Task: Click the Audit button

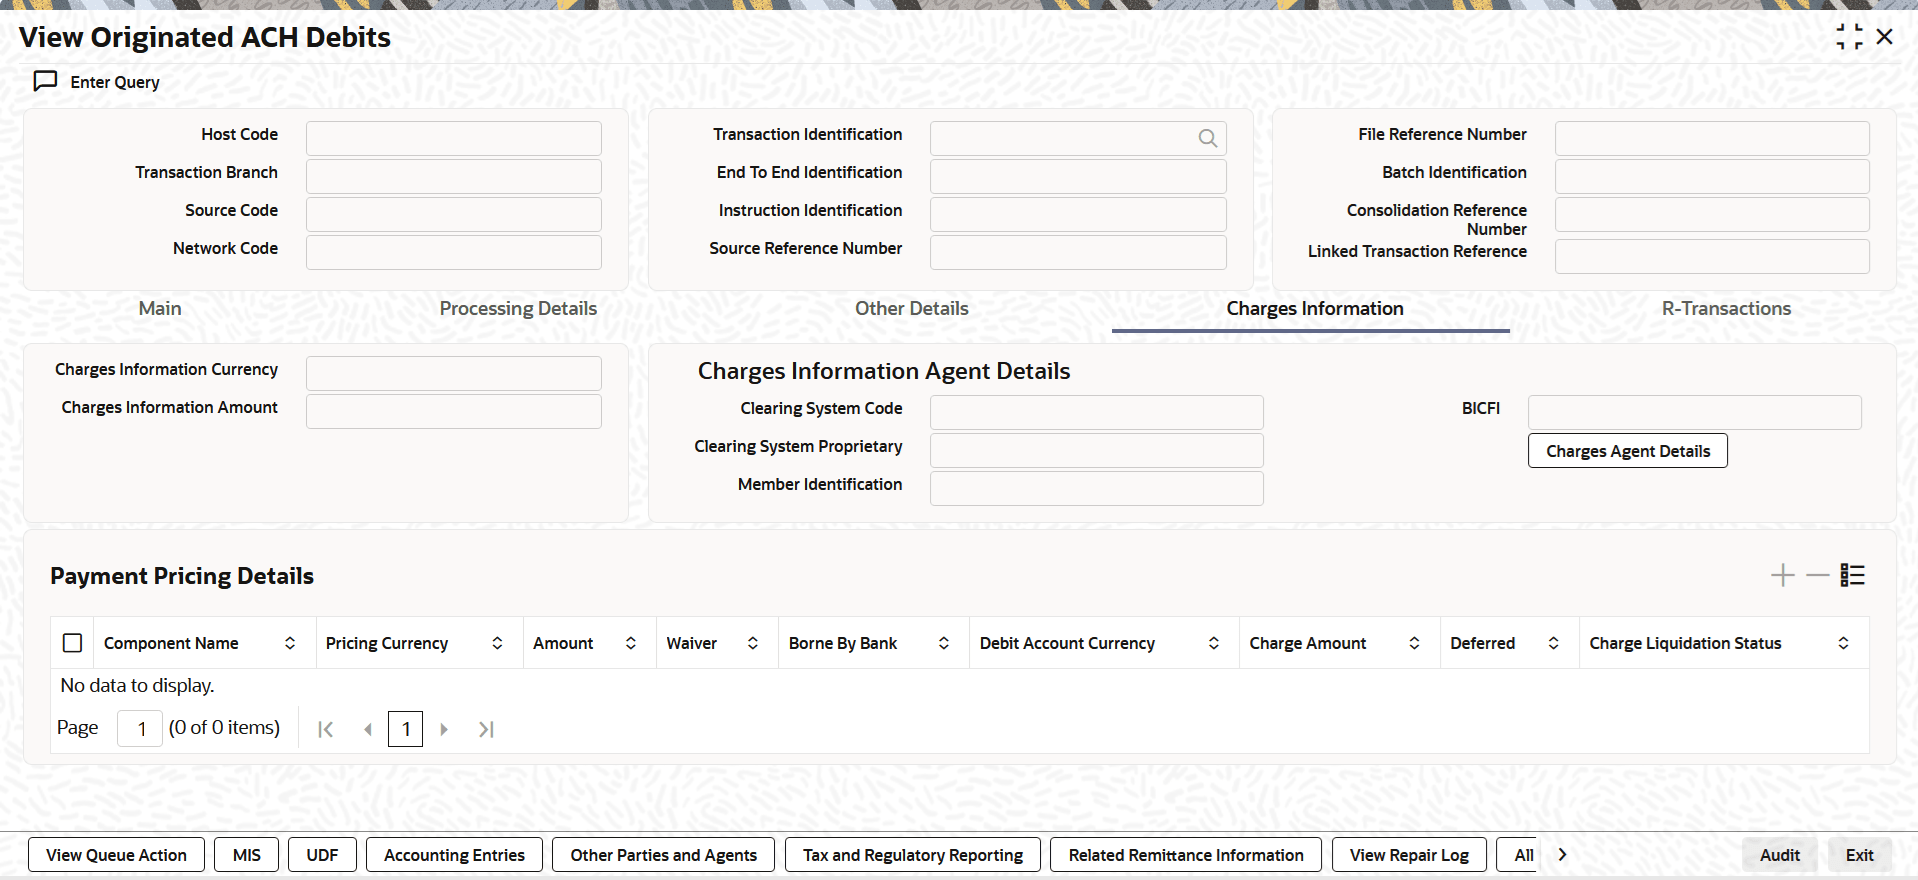Action: [1780, 855]
